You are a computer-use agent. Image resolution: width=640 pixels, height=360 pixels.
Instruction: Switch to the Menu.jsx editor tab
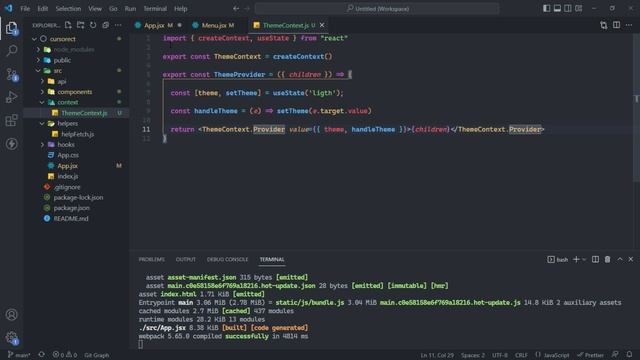(218, 25)
